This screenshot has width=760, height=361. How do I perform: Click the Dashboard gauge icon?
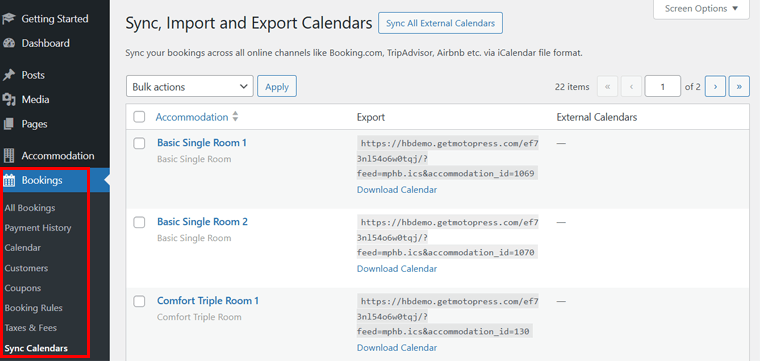[8, 43]
